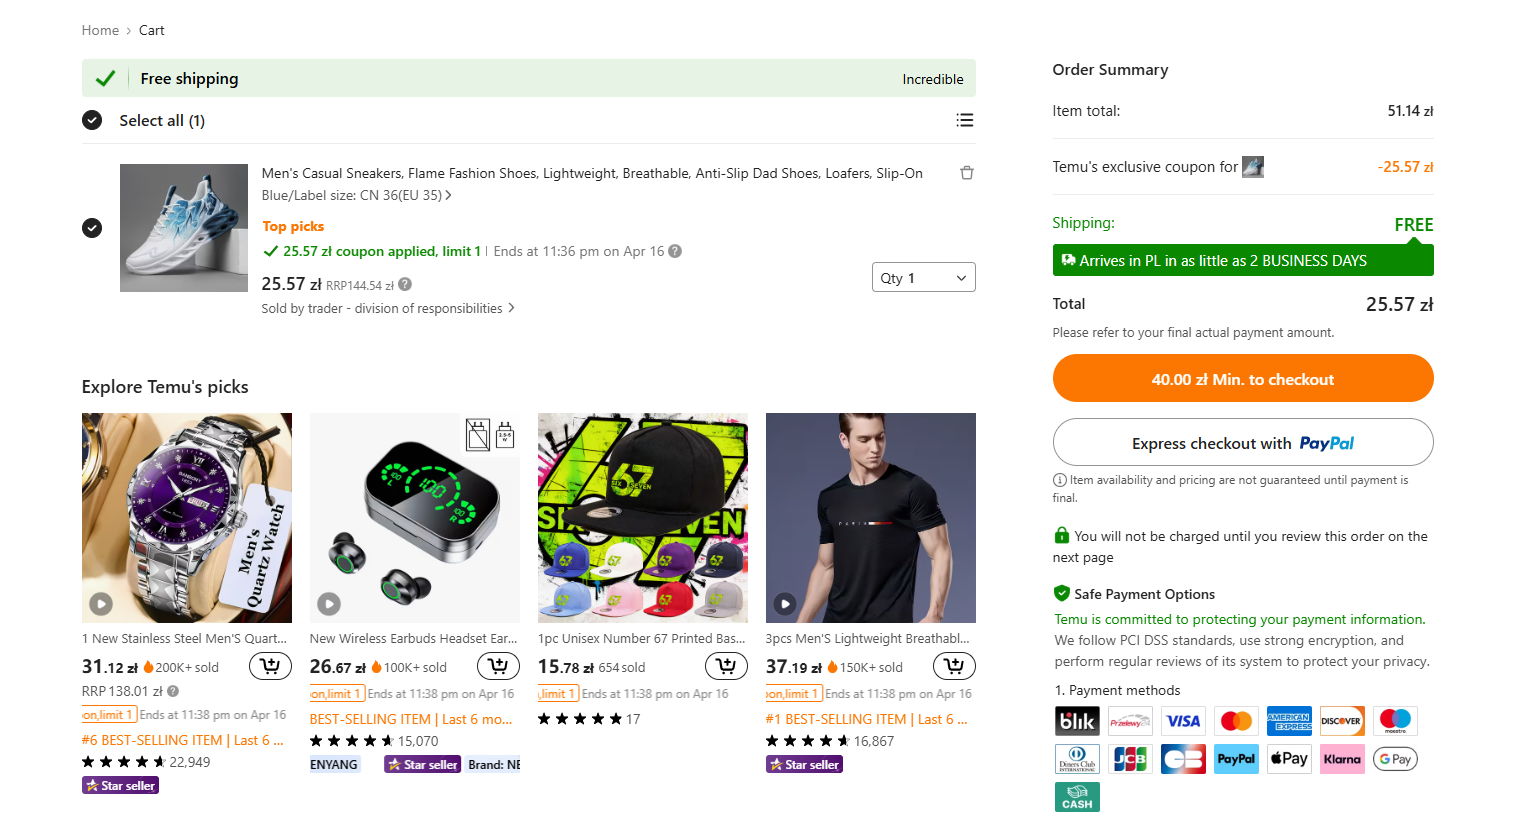Screen dimensions: 1514x819
Task: Go to Home breadcrumb
Action: pyautogui.click(x=100, y=30)
